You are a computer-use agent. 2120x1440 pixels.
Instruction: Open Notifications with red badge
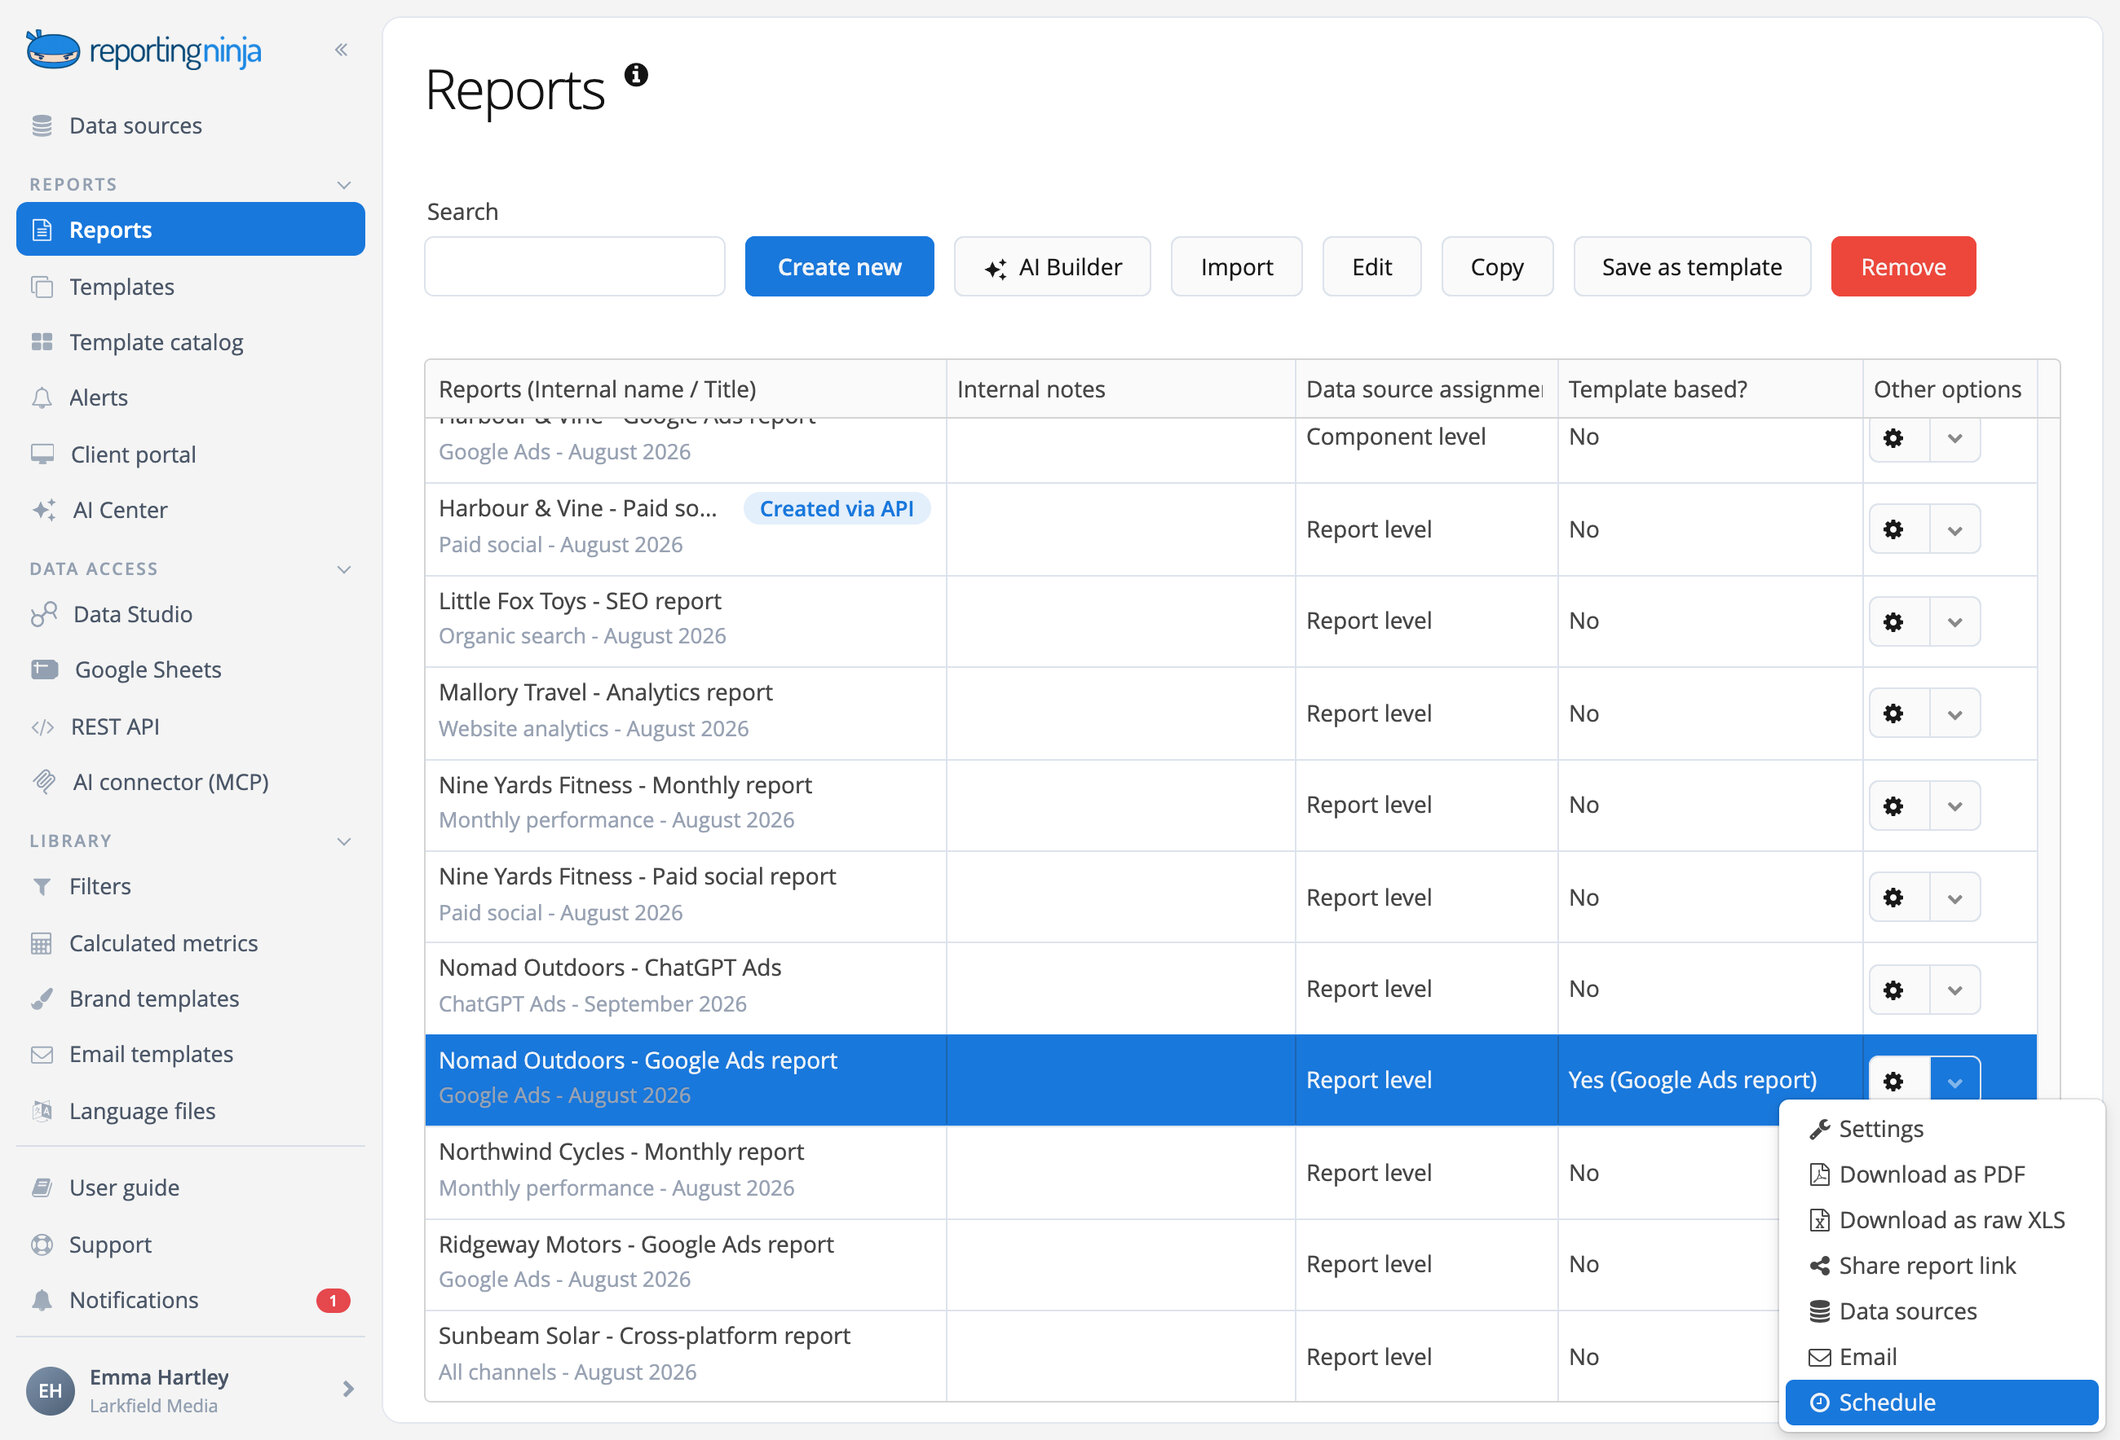click(190, 1300)
